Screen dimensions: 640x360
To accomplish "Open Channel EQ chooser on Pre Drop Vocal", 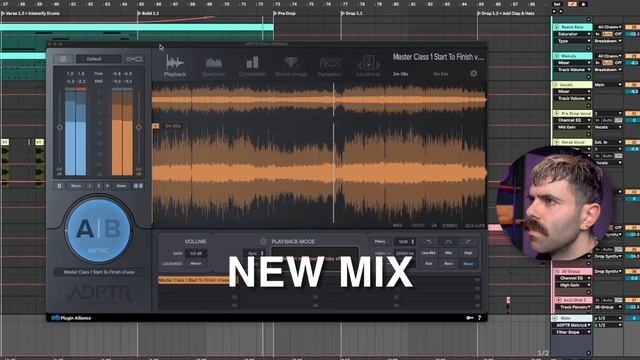I will coord(573,120).
